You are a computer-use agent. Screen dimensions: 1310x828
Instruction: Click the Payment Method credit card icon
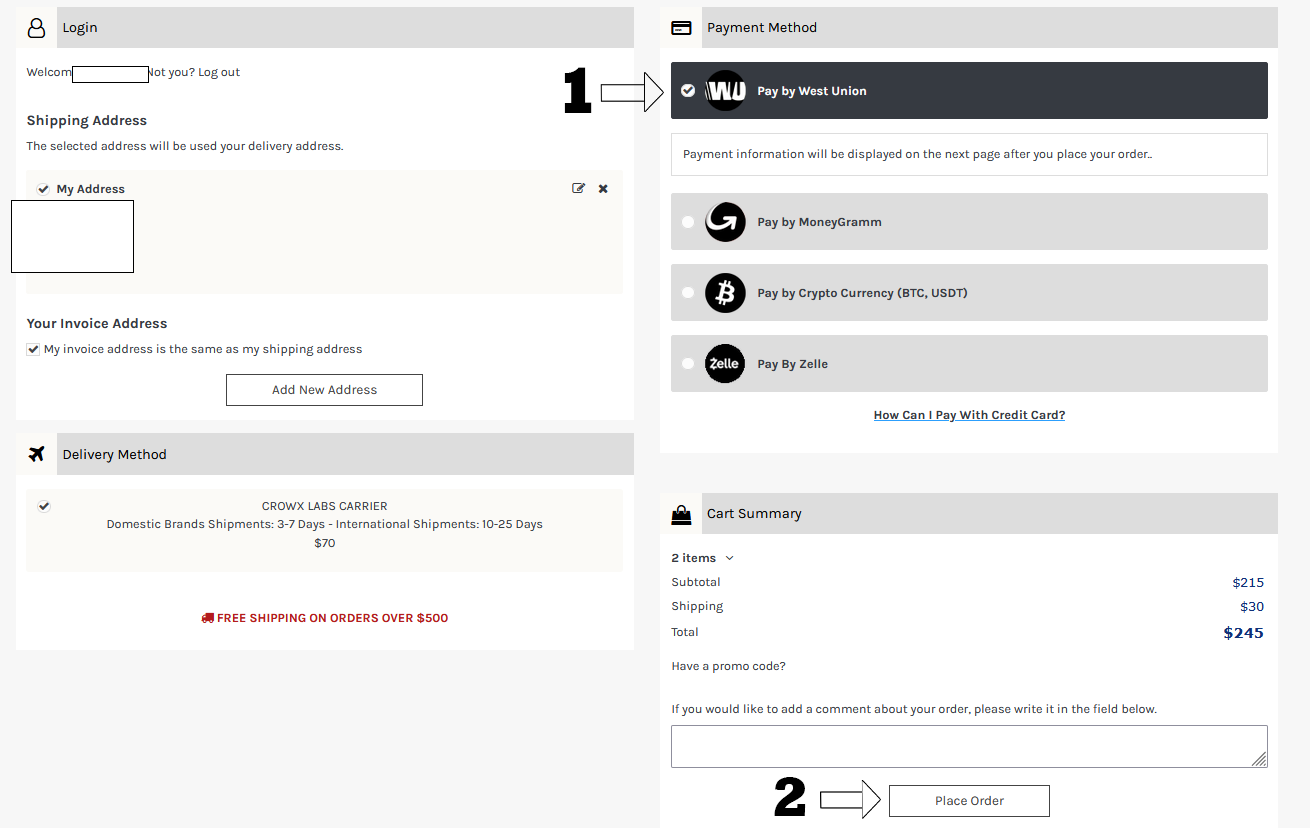[x=681, y=28]
